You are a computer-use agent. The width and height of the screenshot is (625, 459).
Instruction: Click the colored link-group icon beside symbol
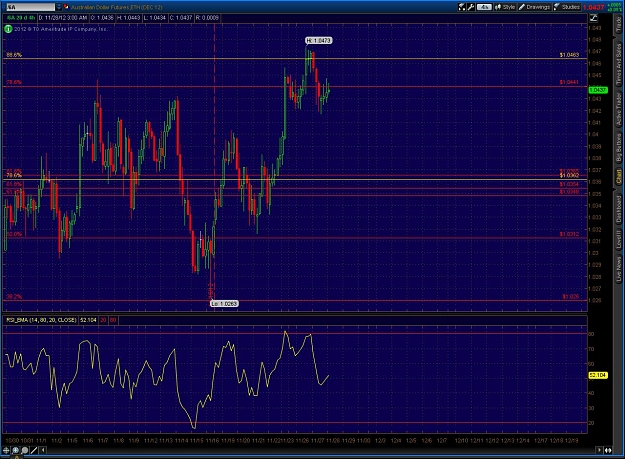[x=66, y=7]
